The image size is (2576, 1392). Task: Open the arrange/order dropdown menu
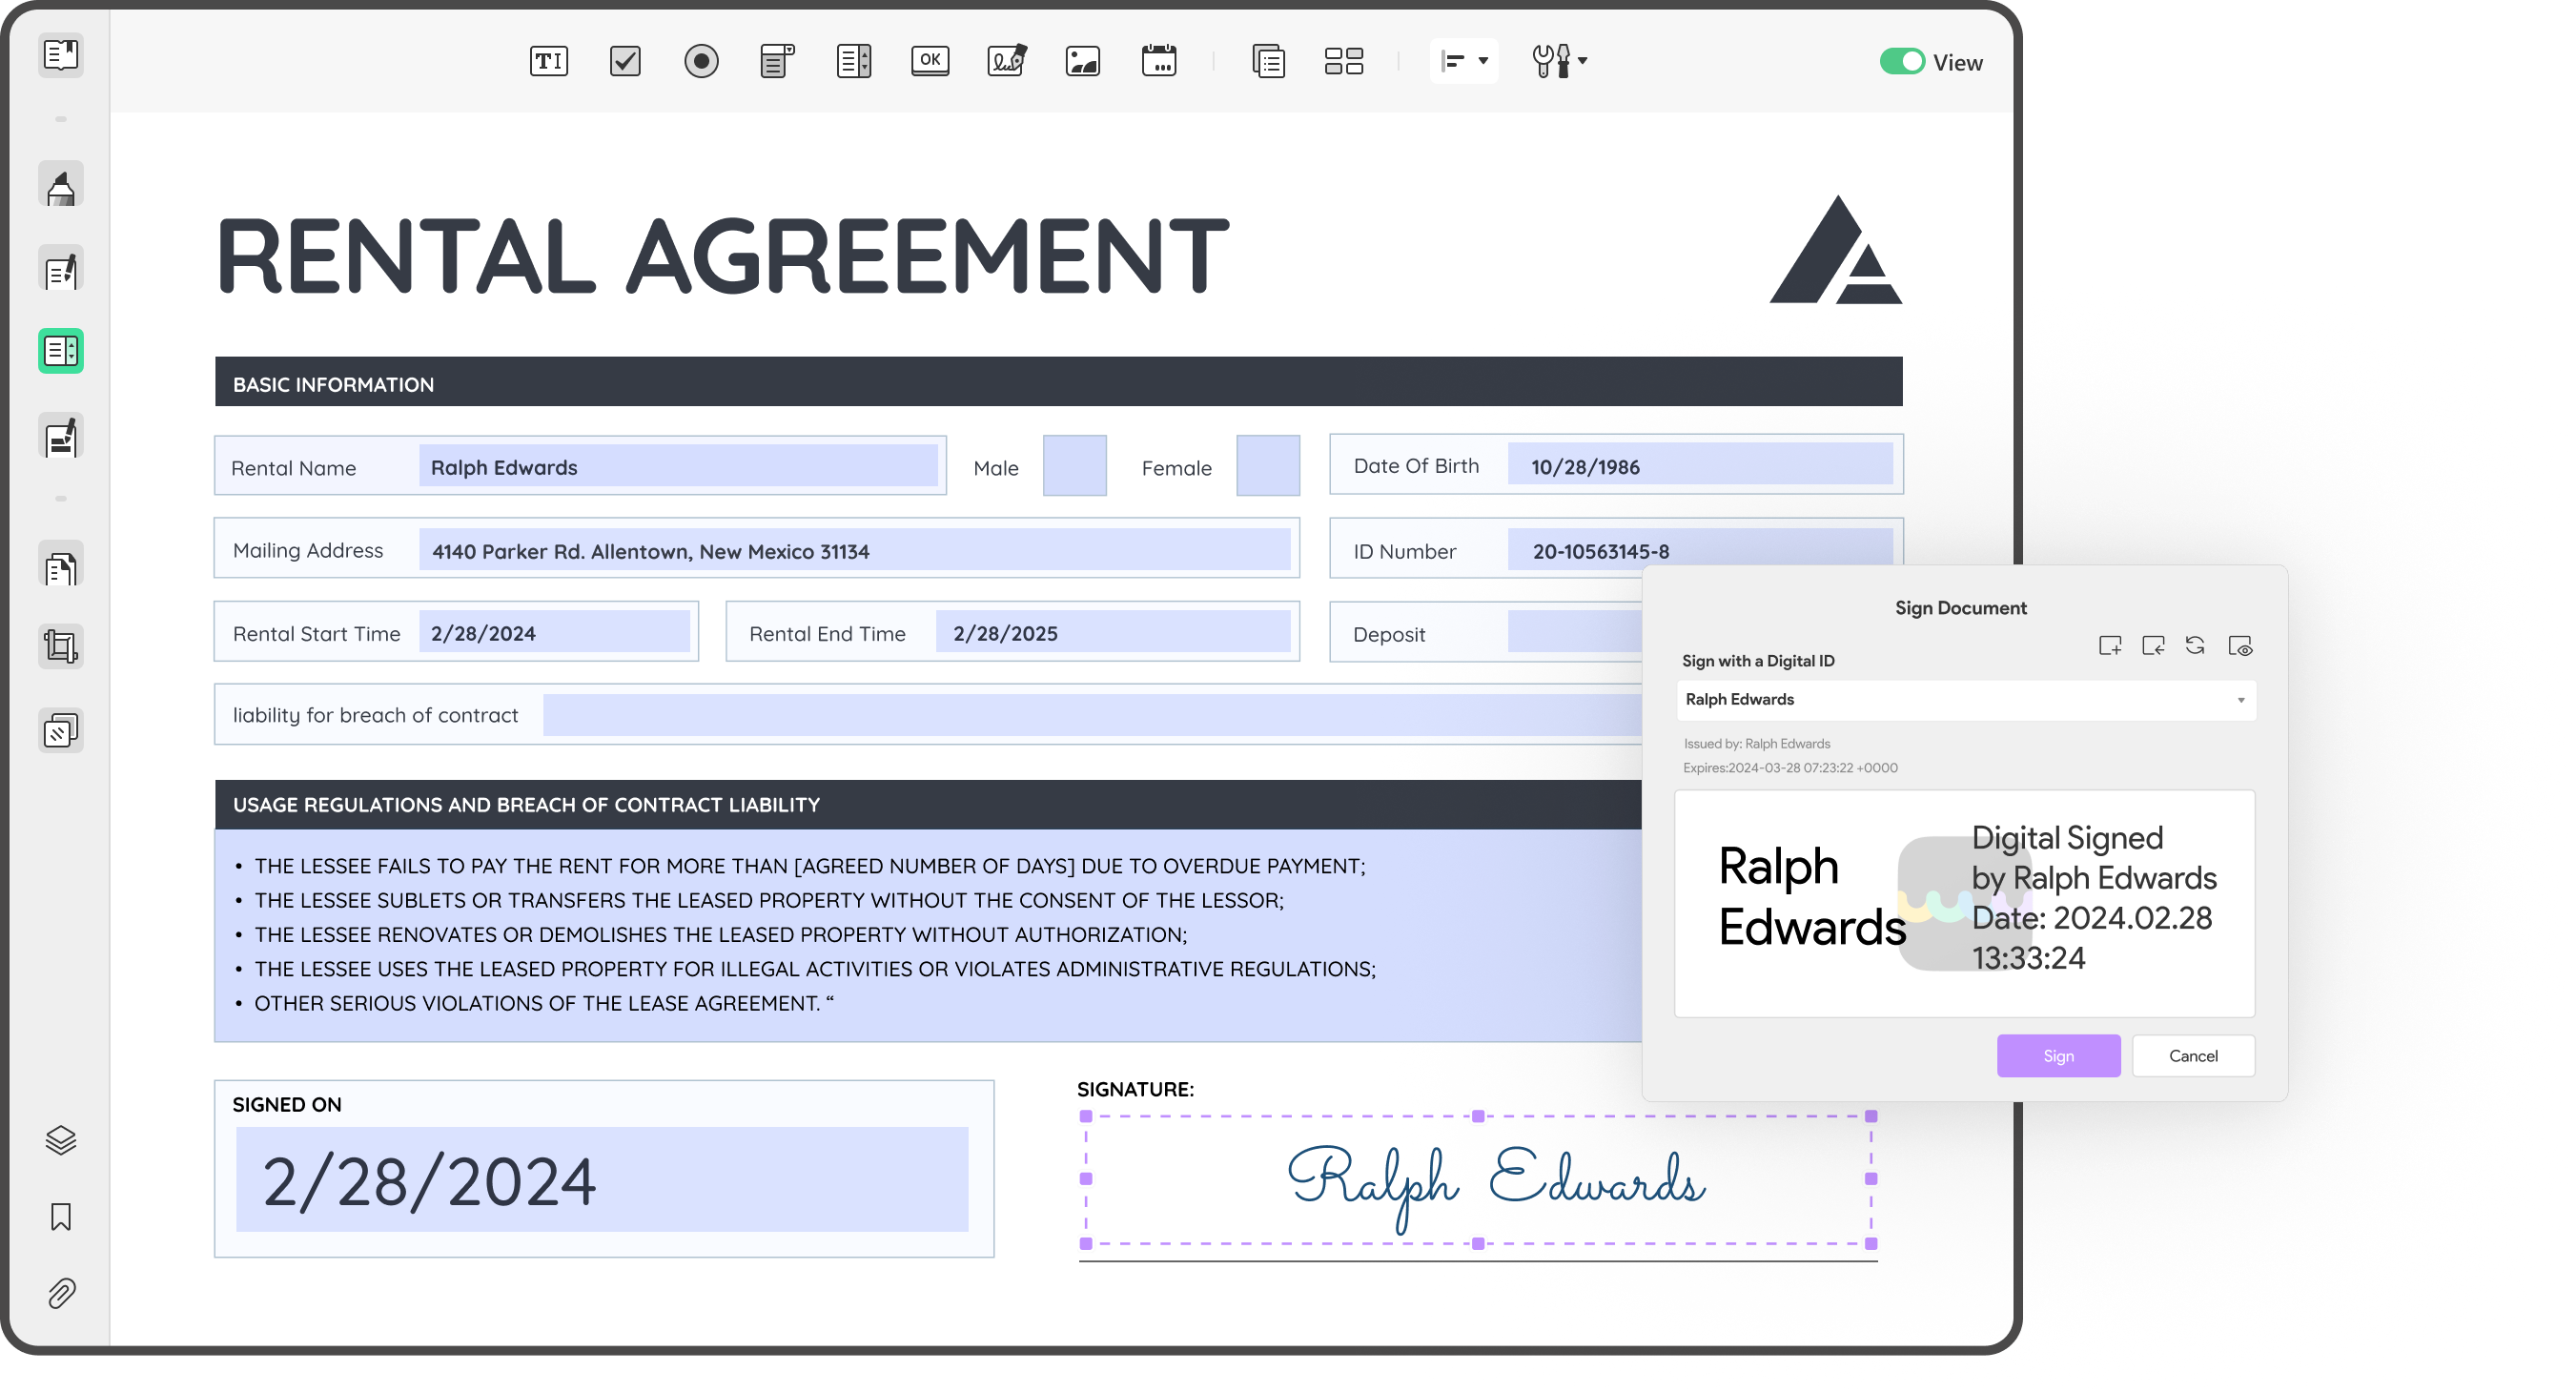point(1465,60)
